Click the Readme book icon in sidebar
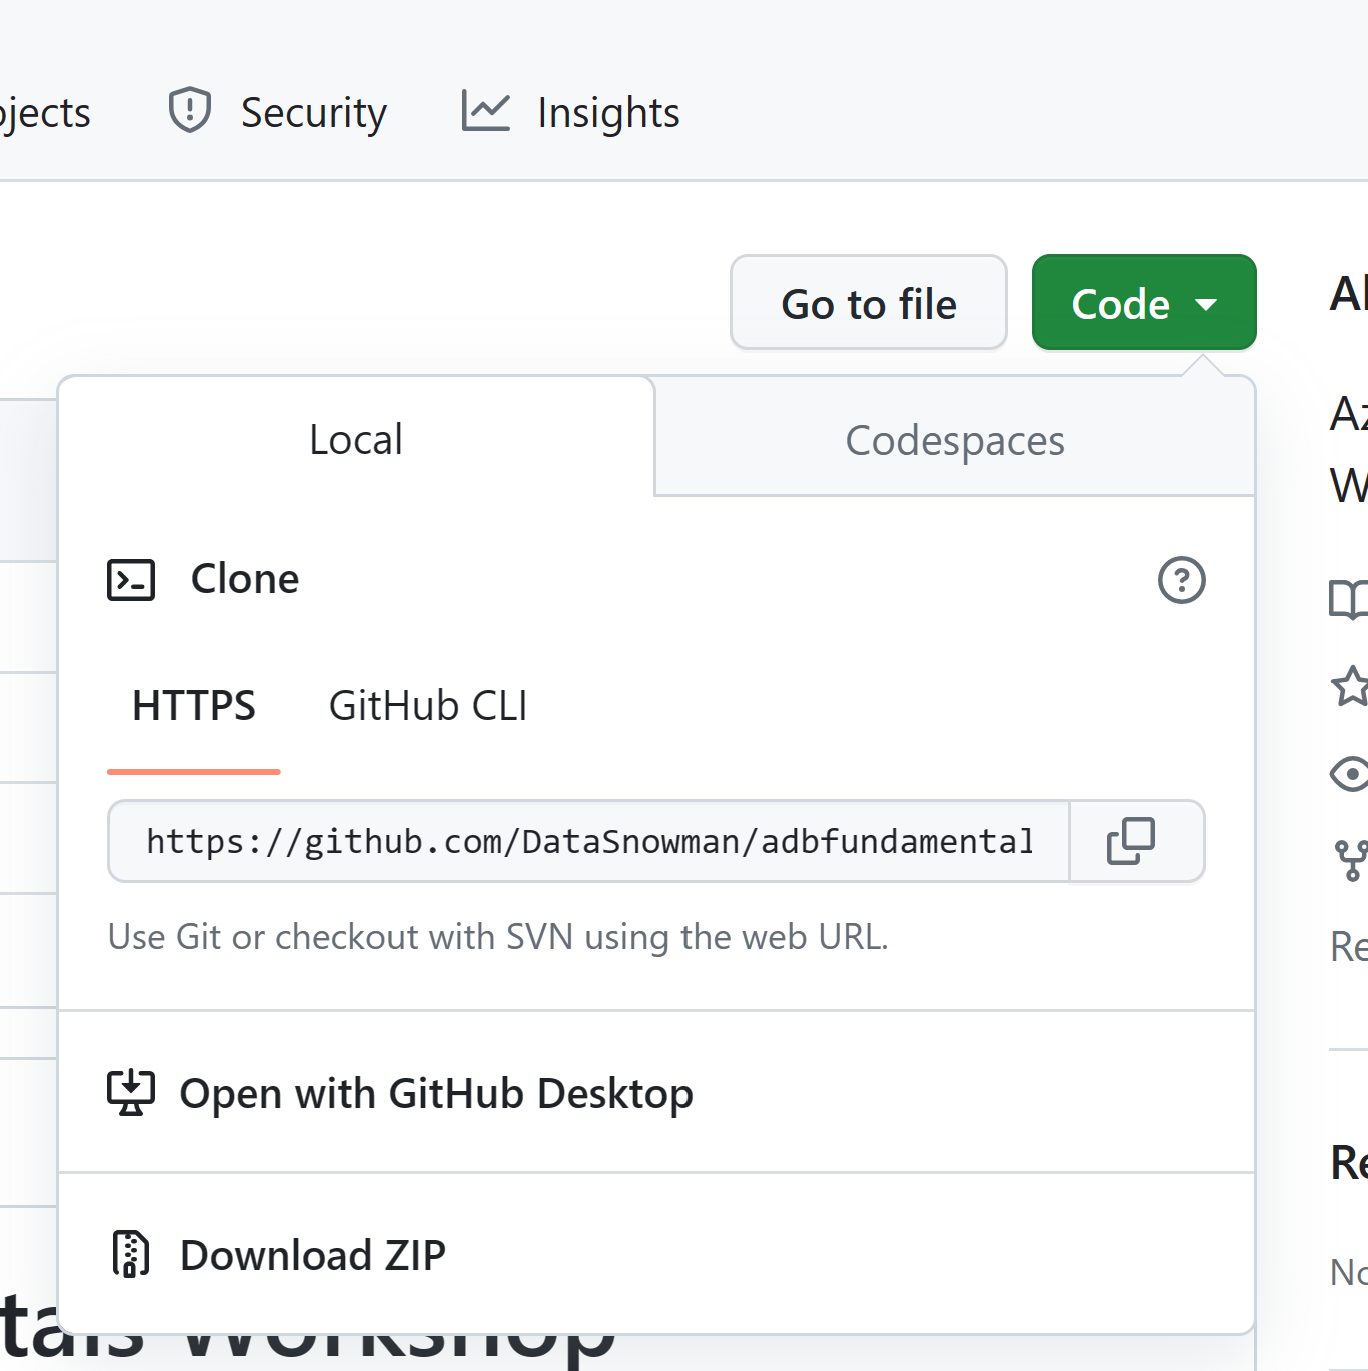Screen dimensions: 1368x1371 click(x=1349, y=599)
